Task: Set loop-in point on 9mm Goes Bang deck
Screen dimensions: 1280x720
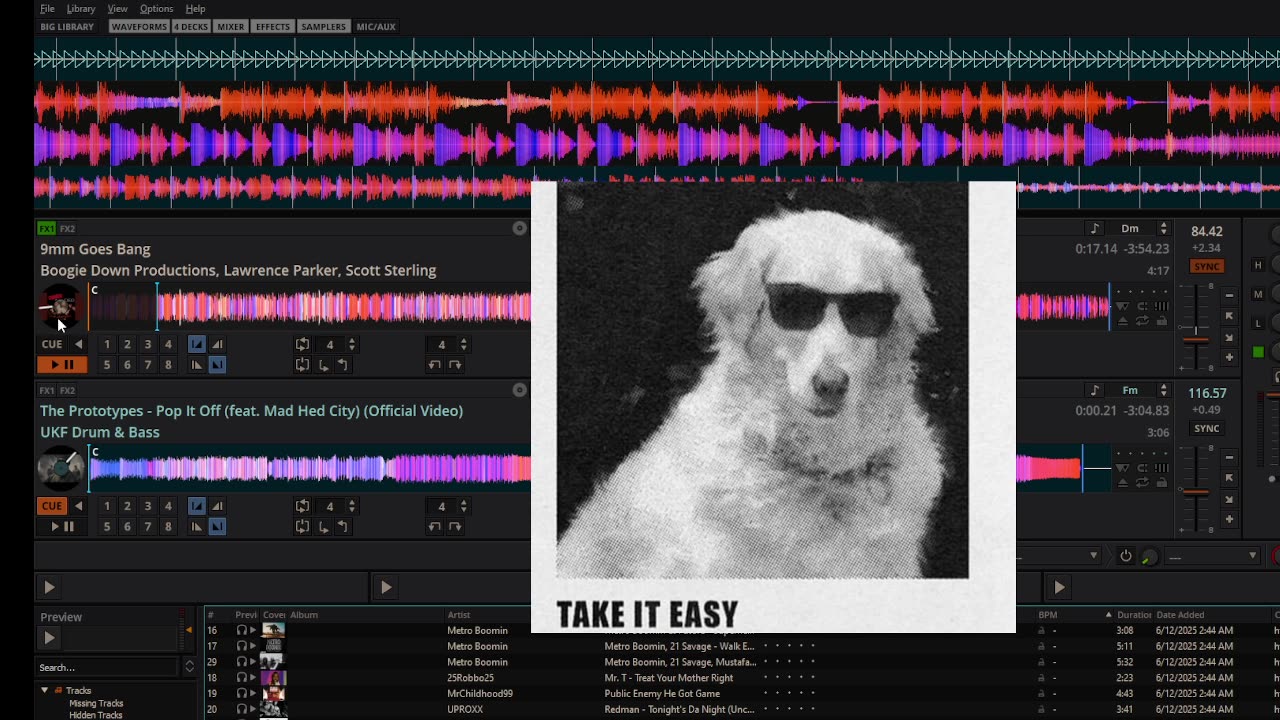Action: (x=323, y=365)
